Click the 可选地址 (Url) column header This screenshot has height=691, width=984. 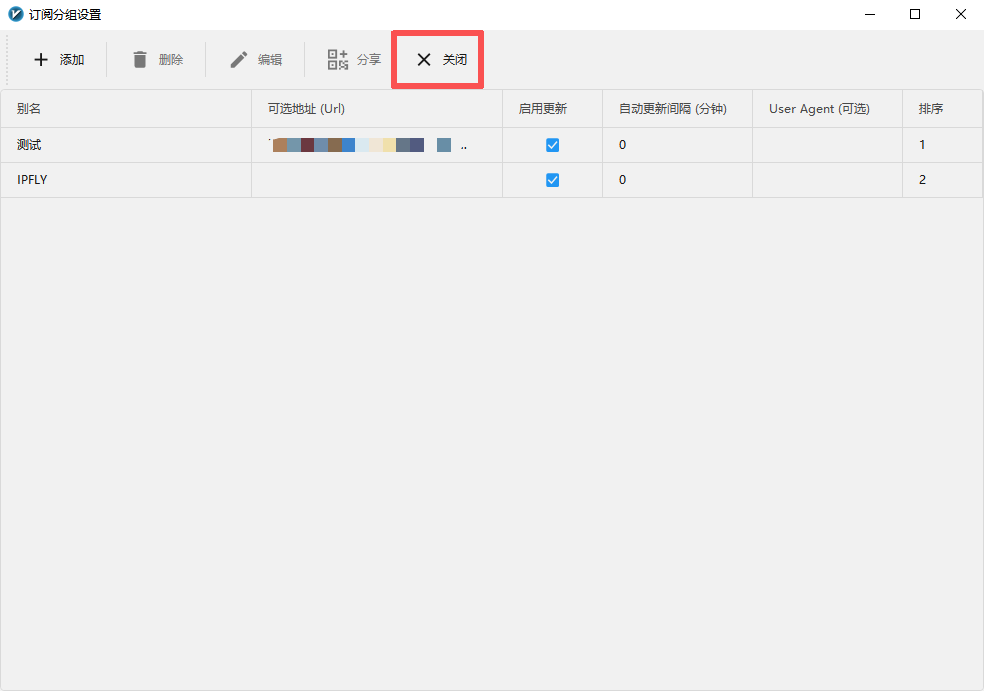point(306,109)
